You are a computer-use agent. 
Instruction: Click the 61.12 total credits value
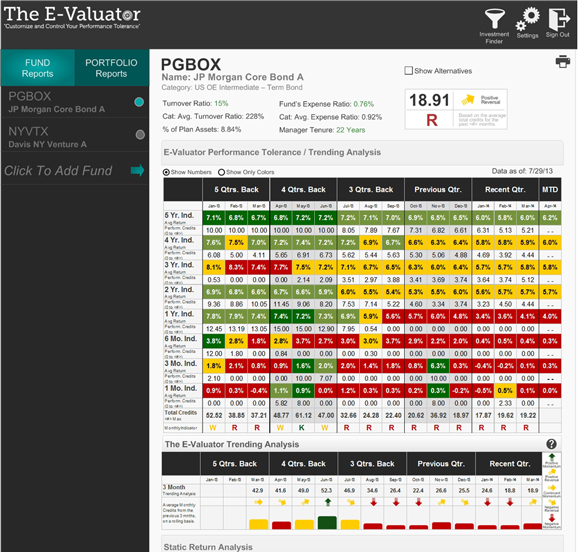pos(303,415)
